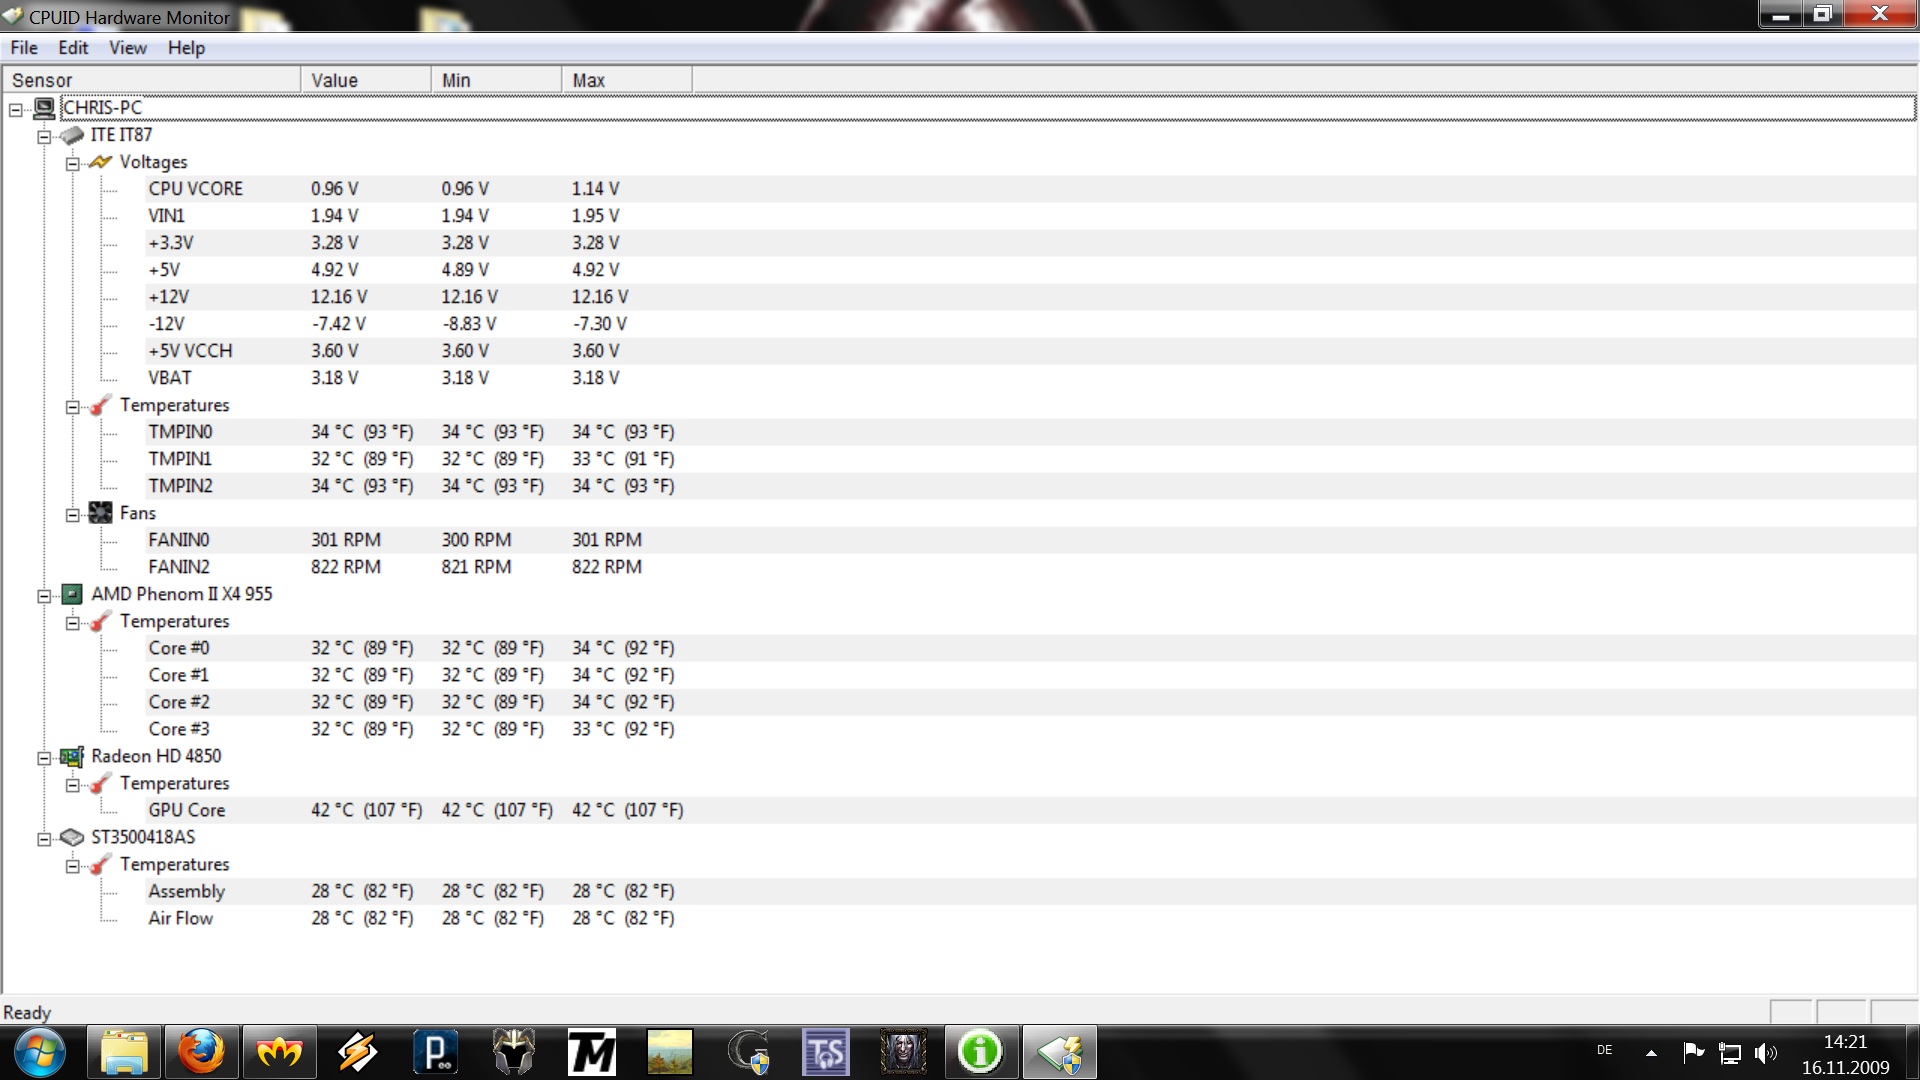Select the -12V voltage row
Viewport: 1920px width, 1080px height.
[x=1031, y=323]
